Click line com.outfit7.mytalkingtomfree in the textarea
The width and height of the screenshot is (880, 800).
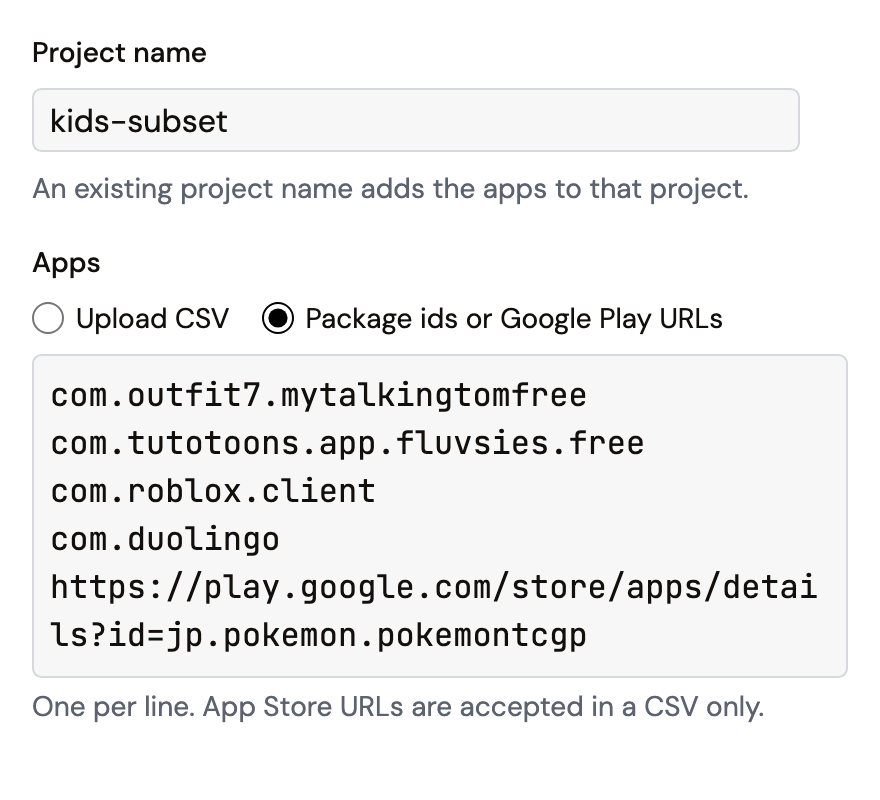click(x=319, y=395)
